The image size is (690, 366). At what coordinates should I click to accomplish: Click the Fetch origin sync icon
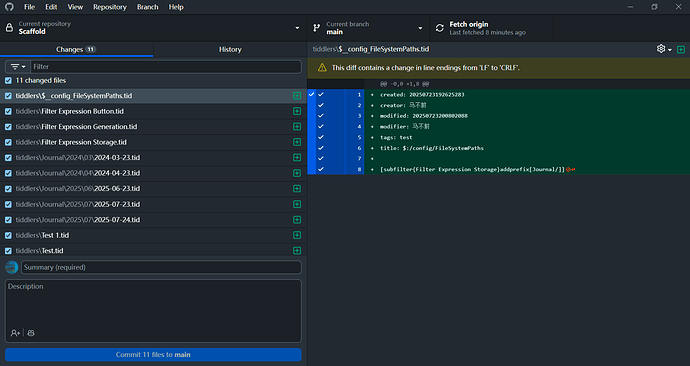click(440, 28)
